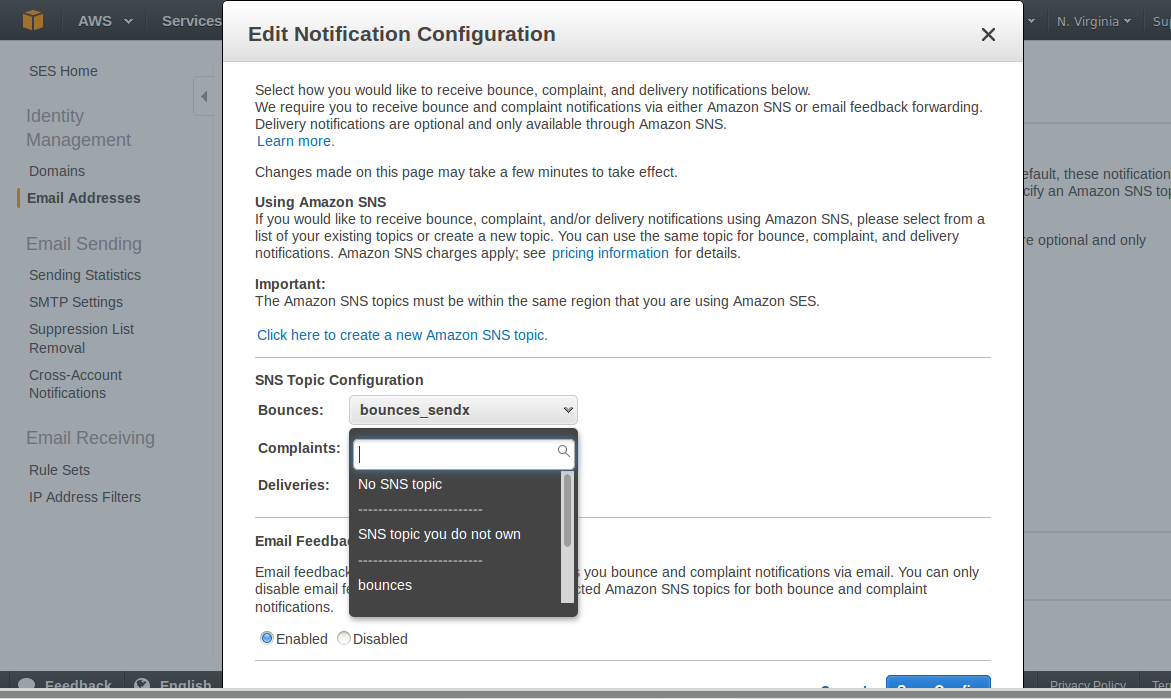This screenshot has height=699, width=1171.
Task: View Sending Statistics
Action: click(85, 275)
